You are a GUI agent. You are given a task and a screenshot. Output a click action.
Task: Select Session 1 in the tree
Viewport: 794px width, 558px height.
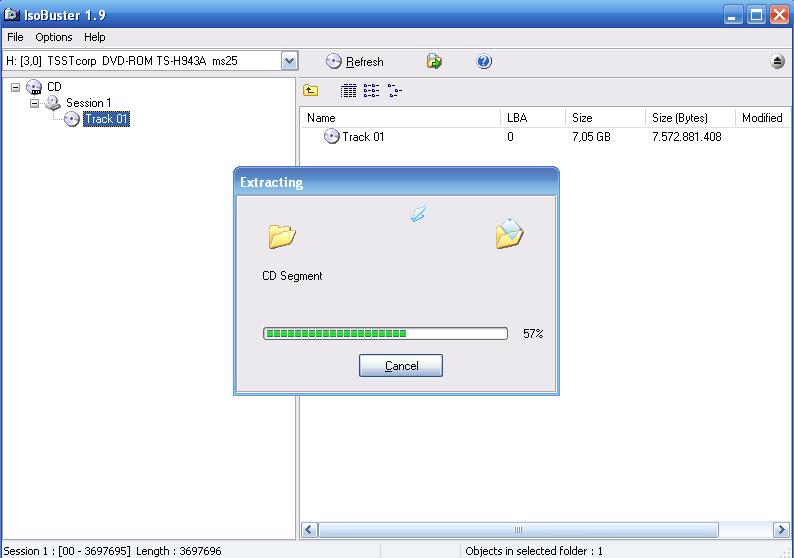(89, 103)
